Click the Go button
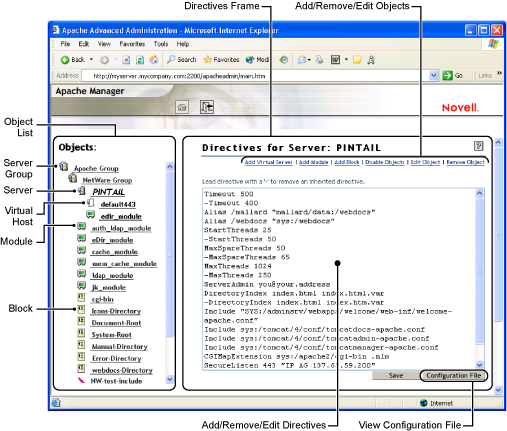The width and height of the screenshot is (507, 431). click(452, 76)
